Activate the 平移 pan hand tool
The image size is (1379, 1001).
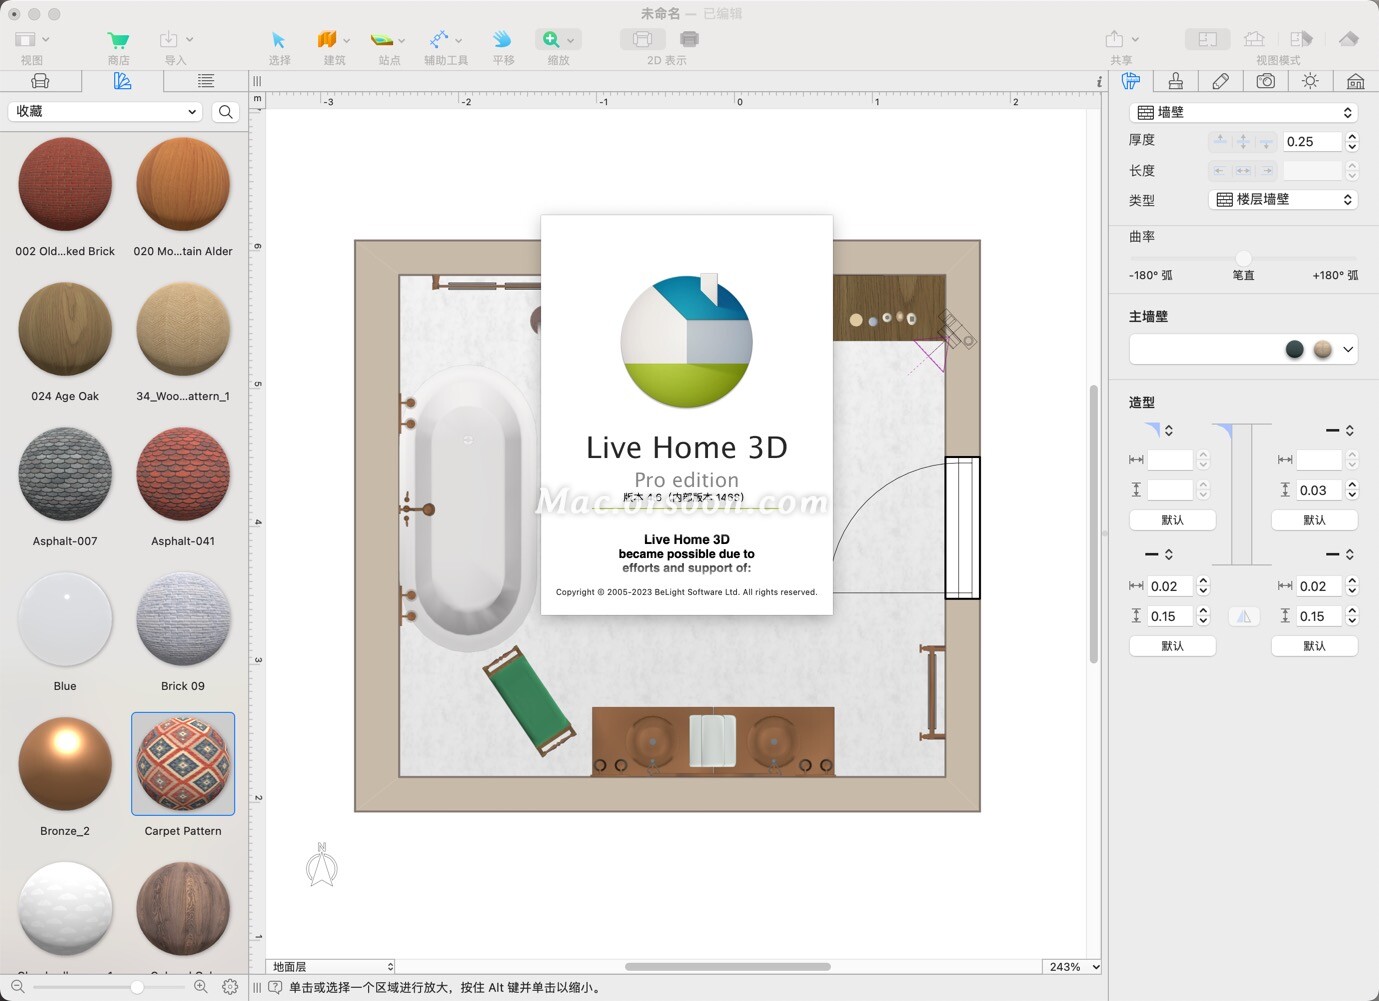[502, 40]
